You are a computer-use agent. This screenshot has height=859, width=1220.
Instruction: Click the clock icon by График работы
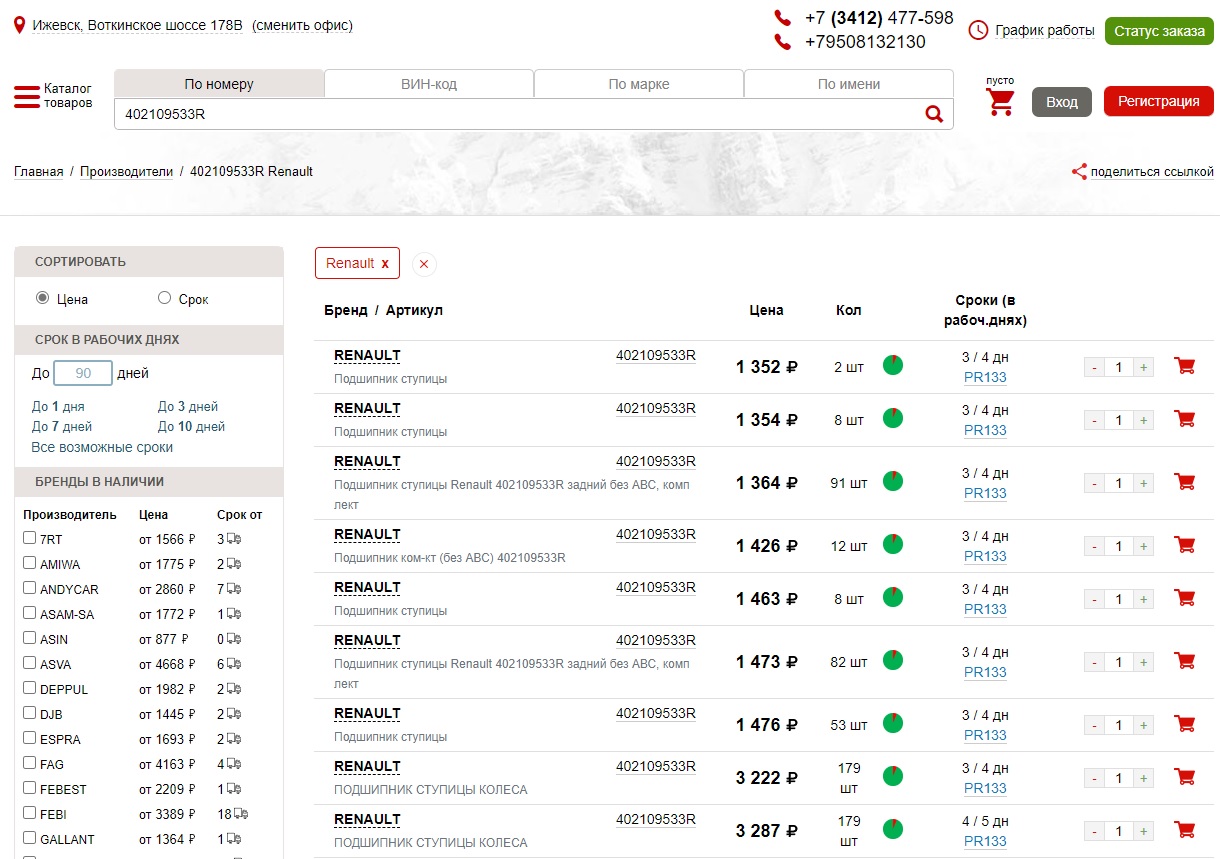pyautogui.click(x=978, y=31)
